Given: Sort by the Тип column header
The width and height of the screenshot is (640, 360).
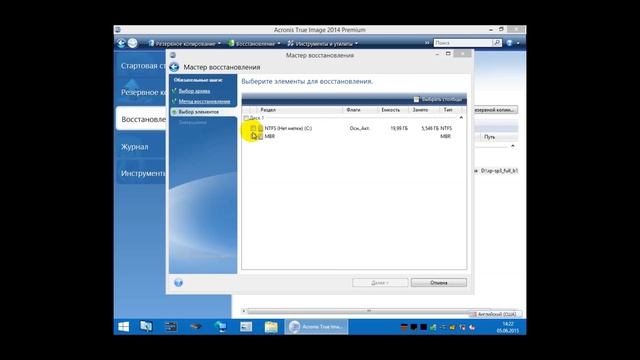Looking at the screenshot, I should 451,110.
